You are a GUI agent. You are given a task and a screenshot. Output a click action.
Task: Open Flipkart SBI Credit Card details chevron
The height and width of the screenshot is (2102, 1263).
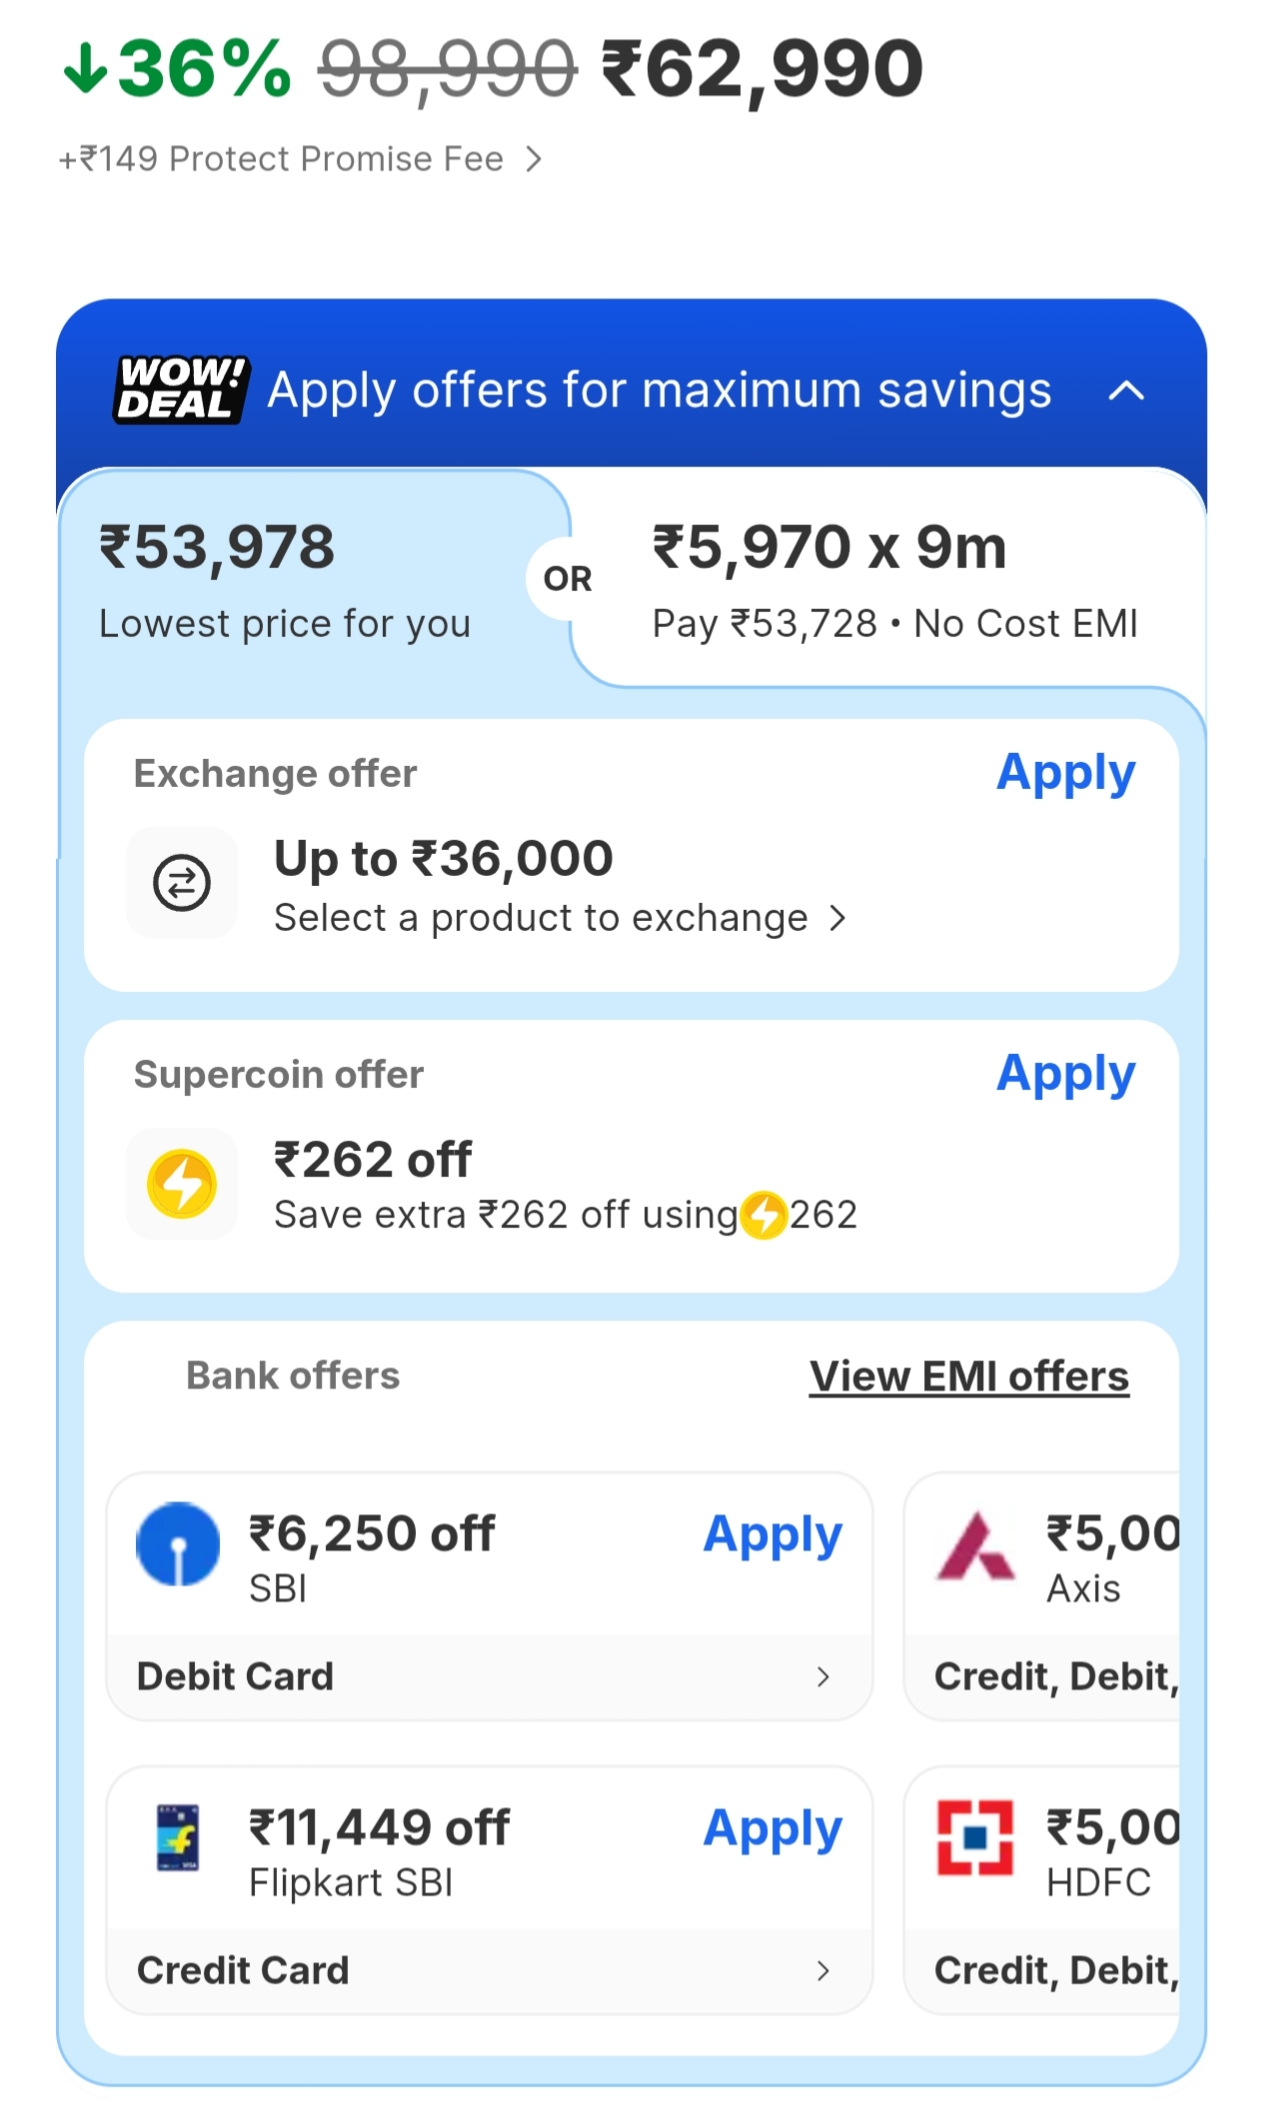[x=823, y=1971]
